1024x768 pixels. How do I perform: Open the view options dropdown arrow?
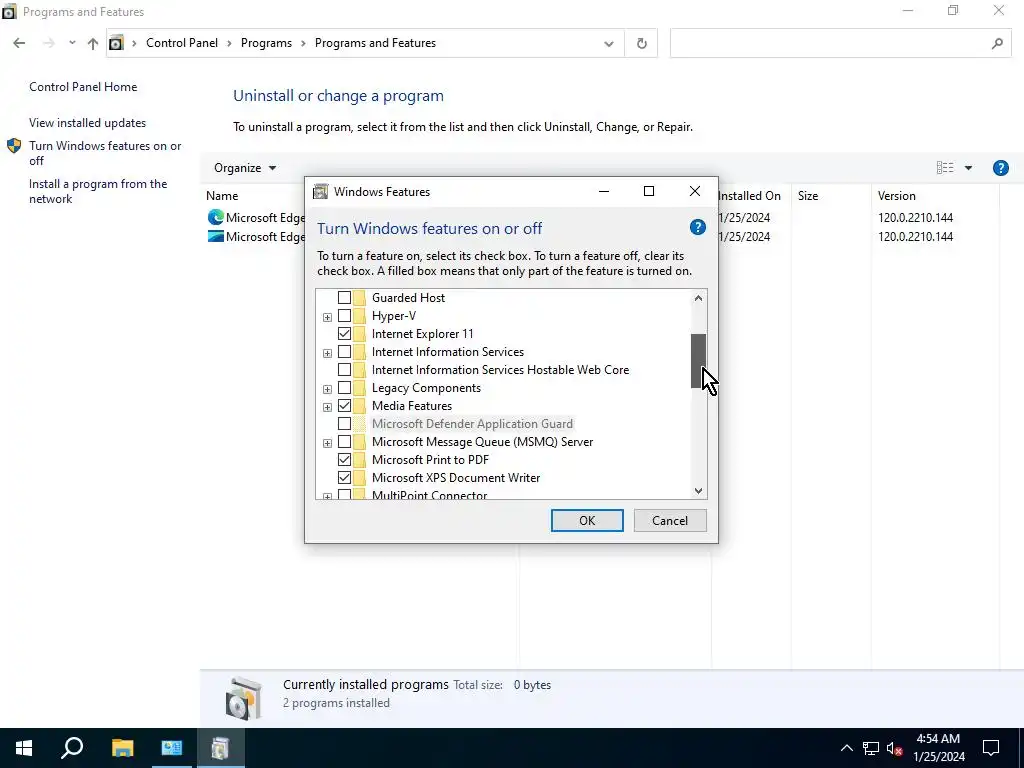(x=968, y=168)
